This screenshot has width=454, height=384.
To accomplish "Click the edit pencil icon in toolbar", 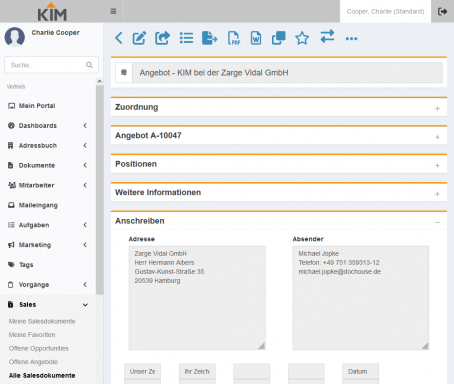I will click(139, 38).
